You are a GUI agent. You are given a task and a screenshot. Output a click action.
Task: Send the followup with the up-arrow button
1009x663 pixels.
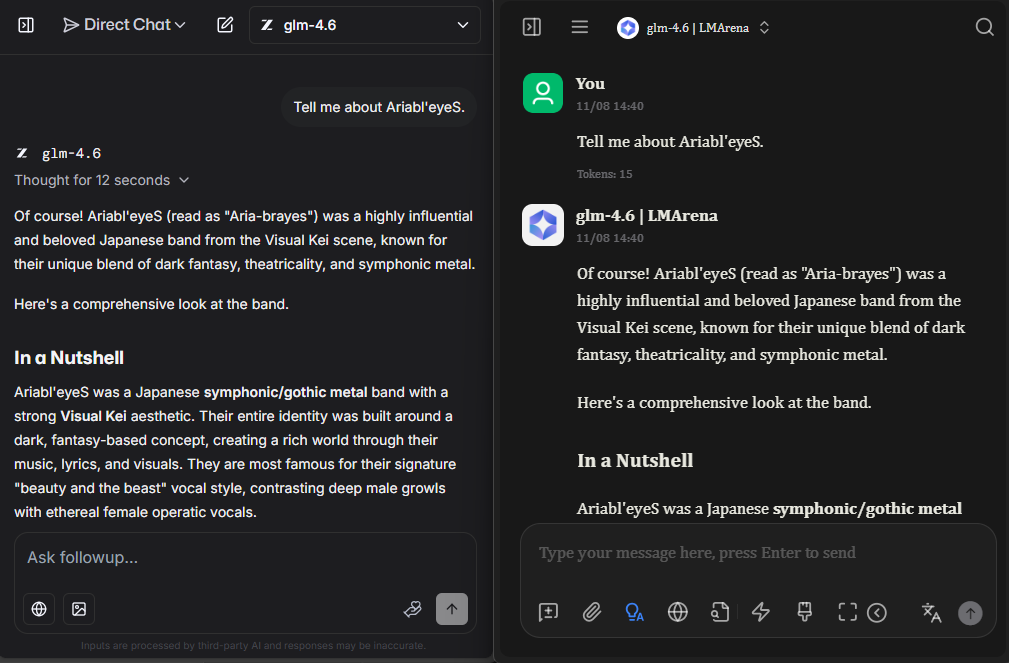pyautogui.click(x=452, y=609)
